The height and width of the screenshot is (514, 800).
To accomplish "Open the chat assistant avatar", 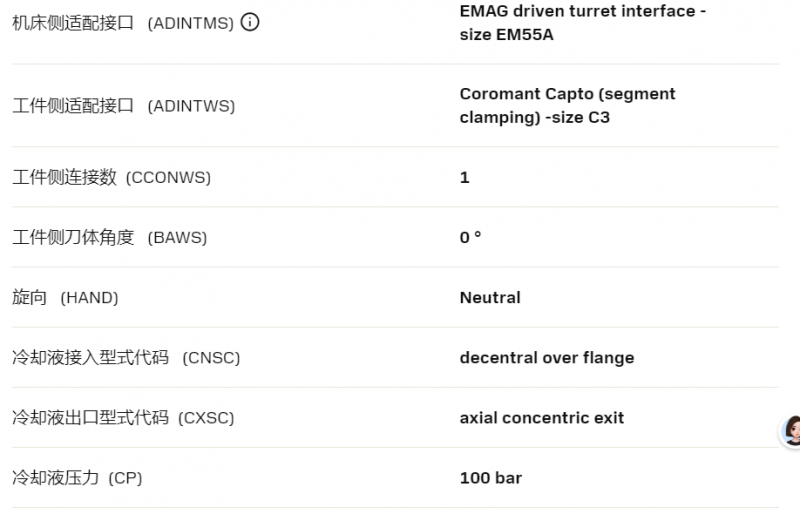I will pos(791,431).
